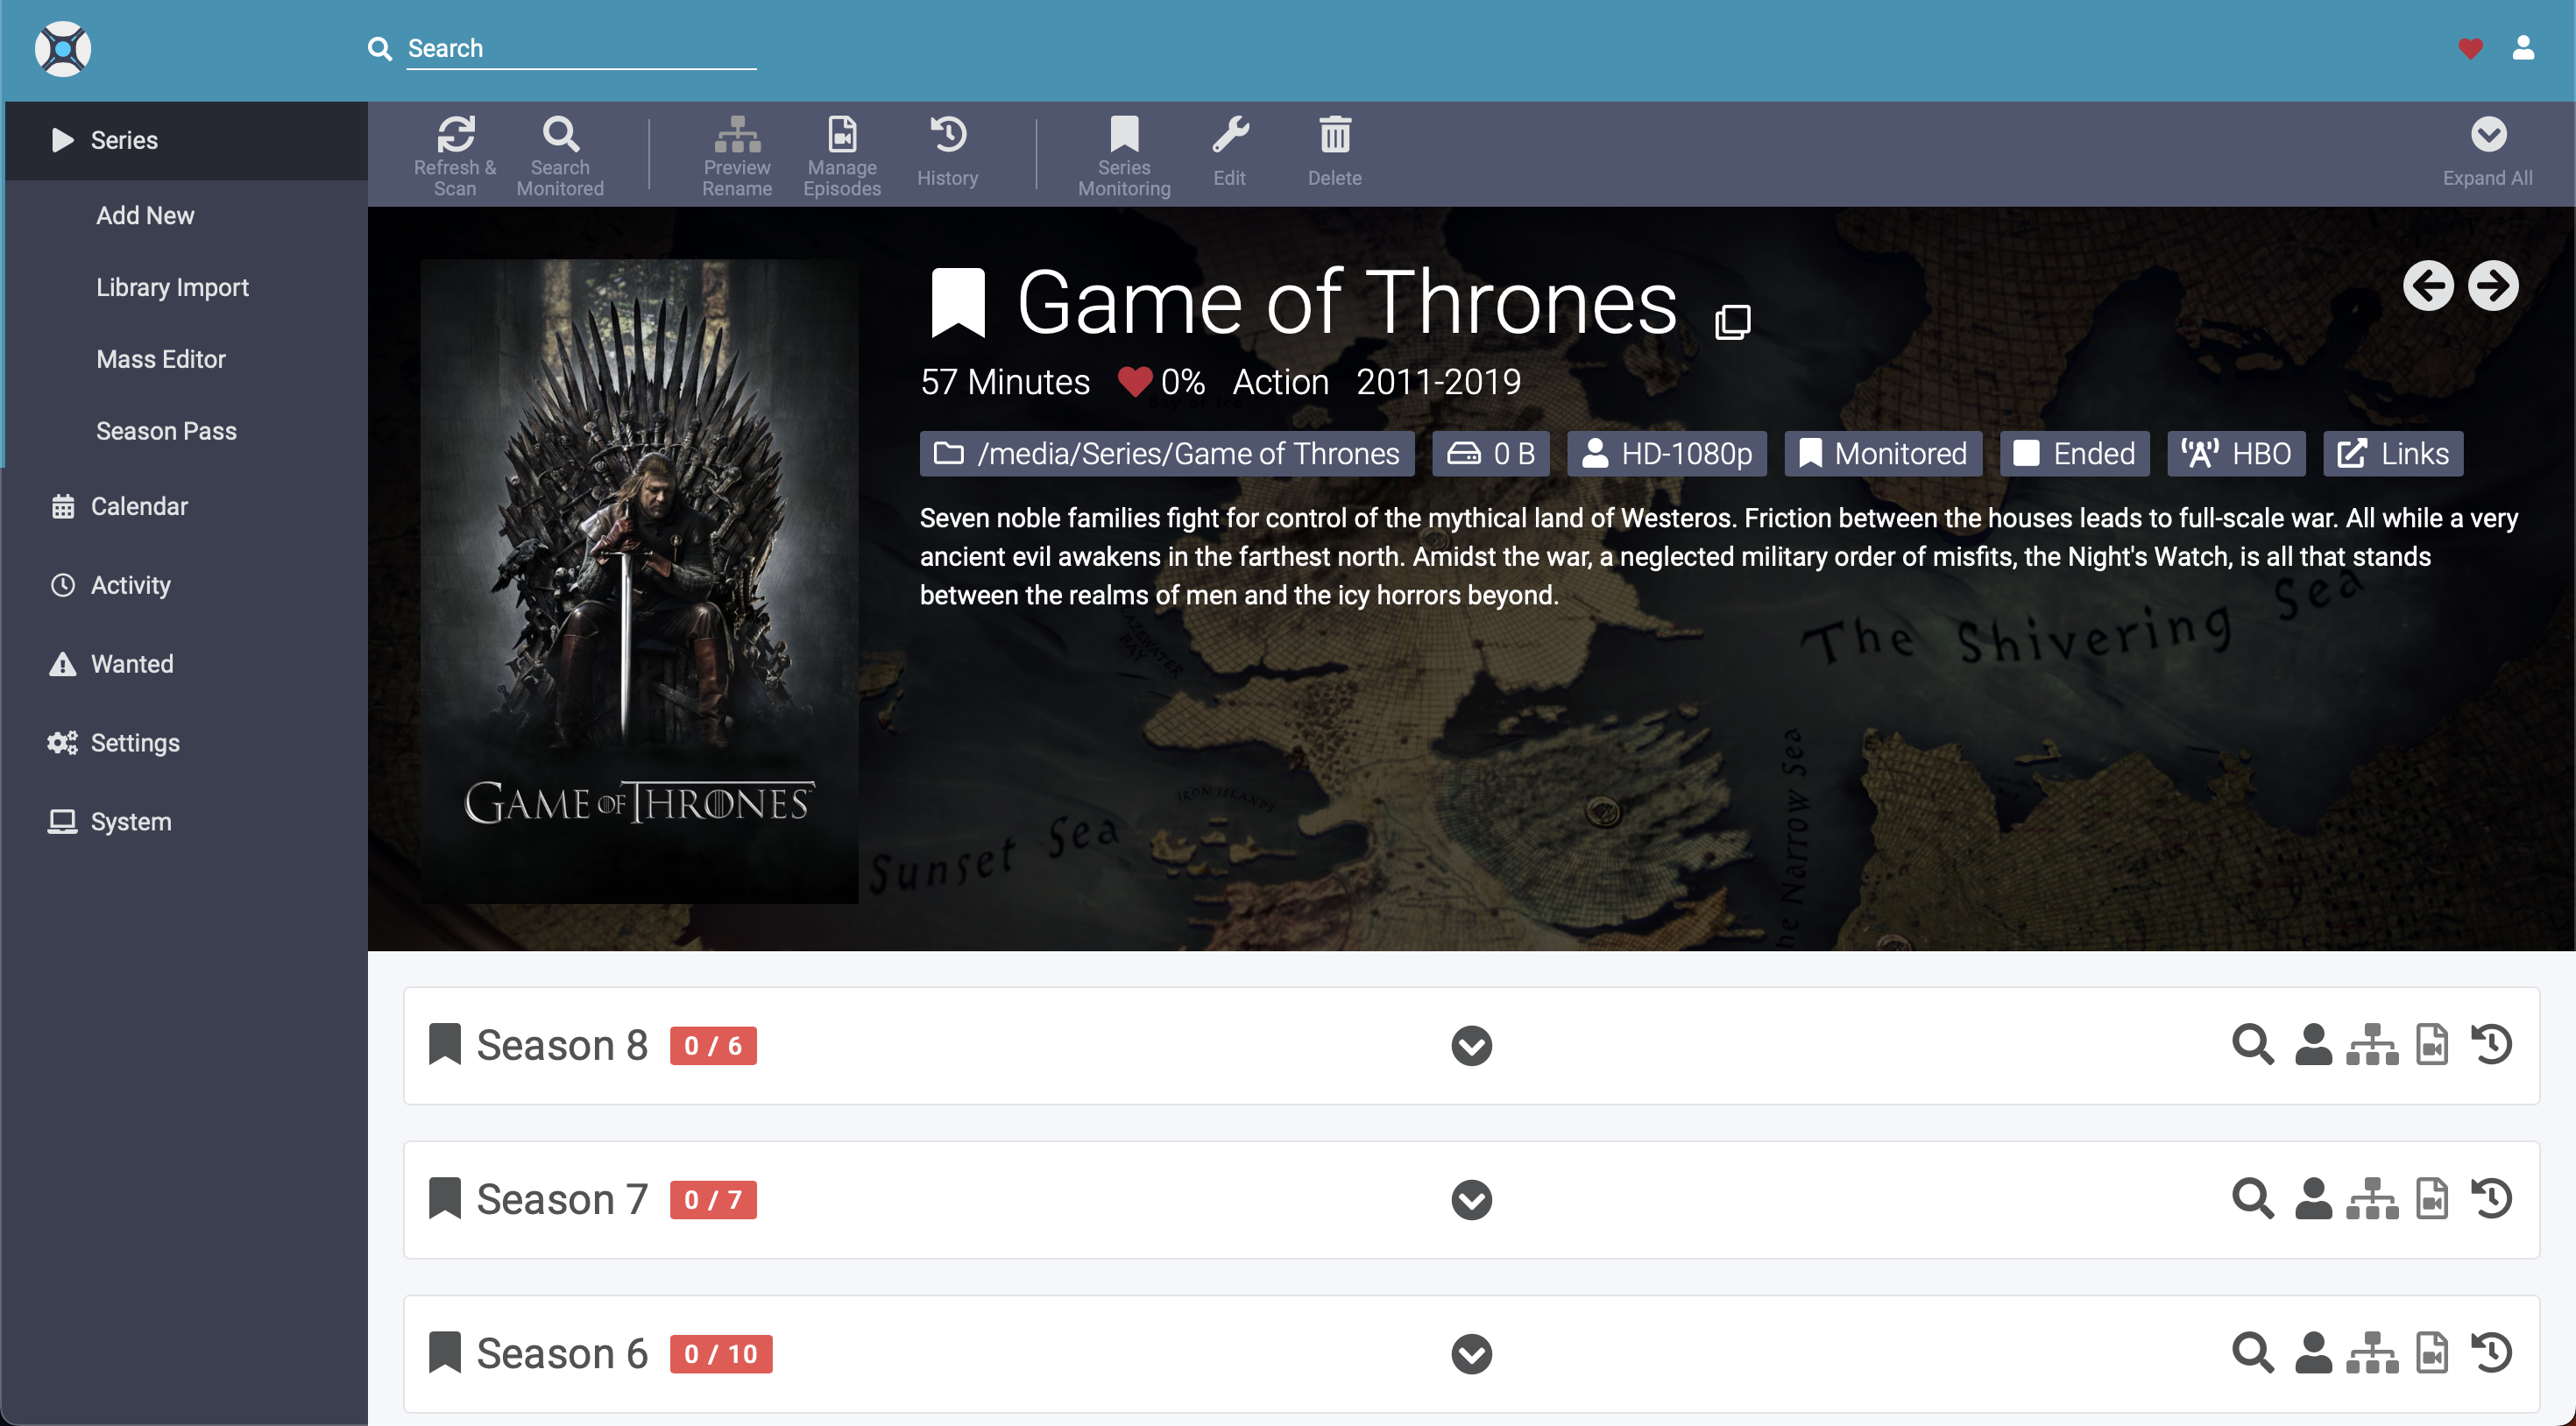Open Preview Rename in toolbar
The height and width of the screenshot is (1426, 2576).
pos(737,155)
